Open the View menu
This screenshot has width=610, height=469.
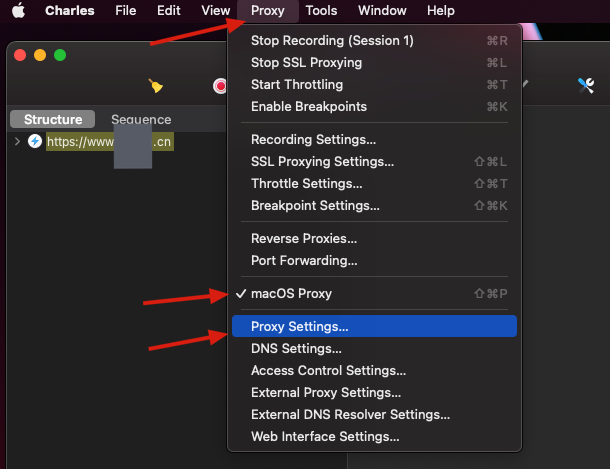216,10
